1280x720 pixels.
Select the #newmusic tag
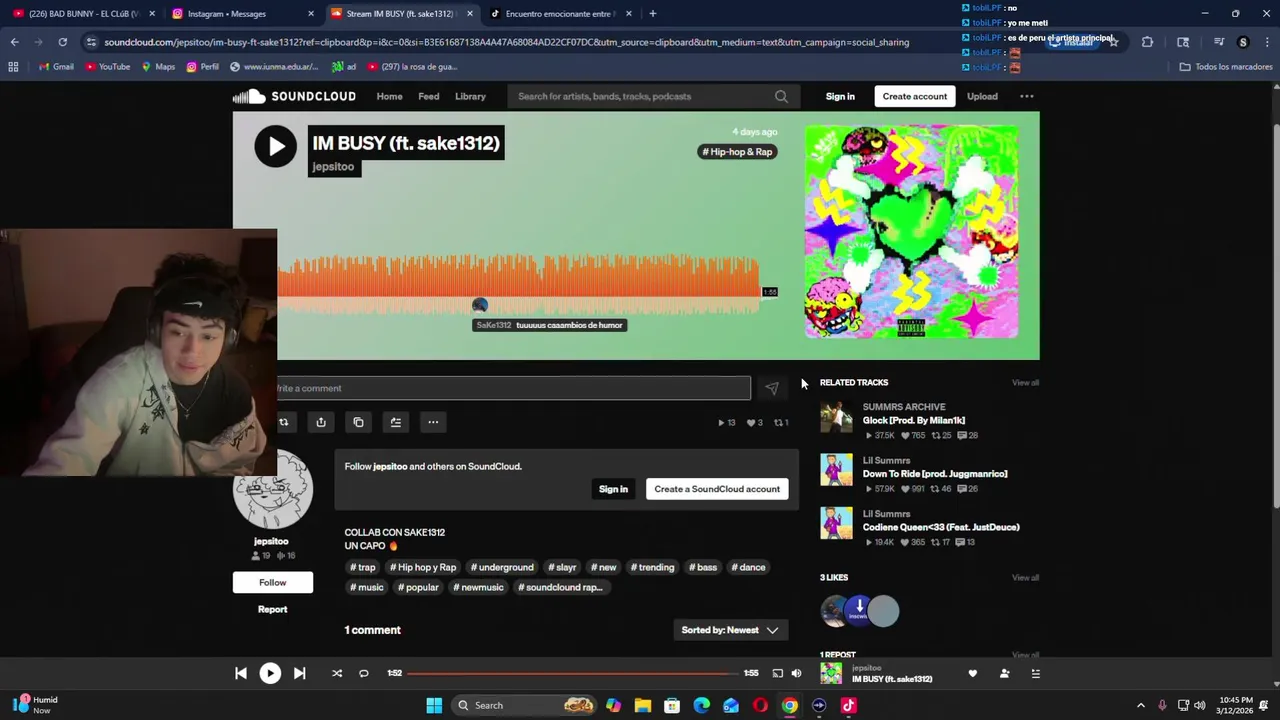[478, 587]
